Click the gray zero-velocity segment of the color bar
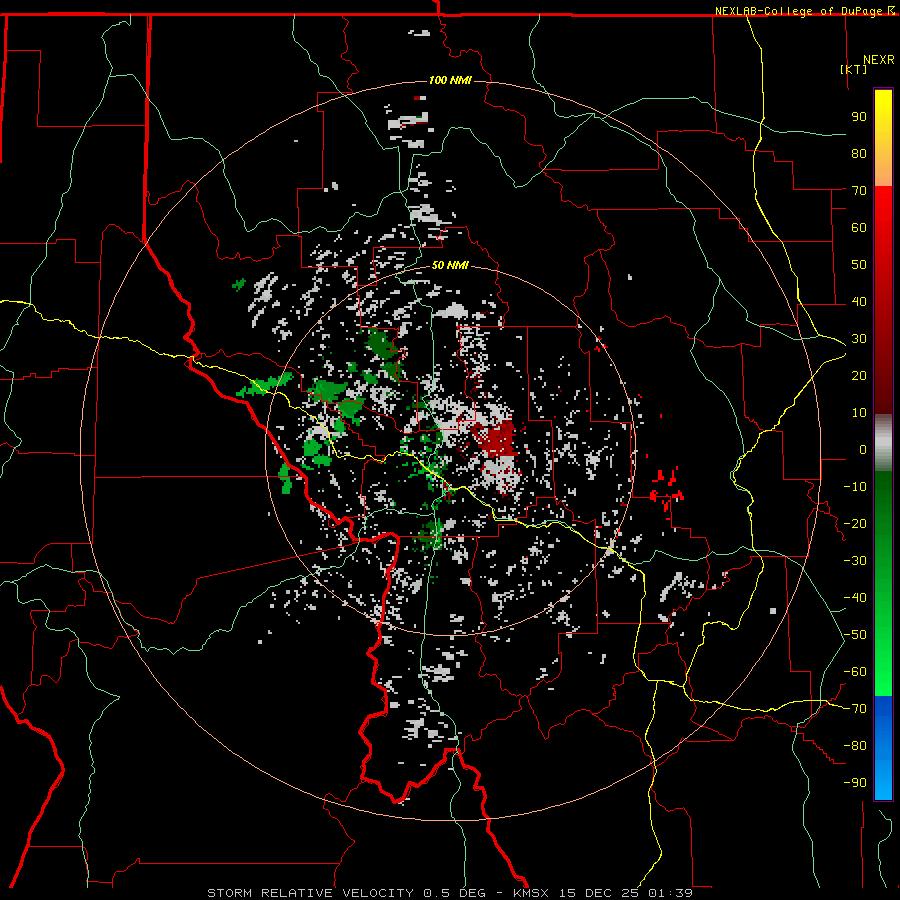 pos(883,443)
